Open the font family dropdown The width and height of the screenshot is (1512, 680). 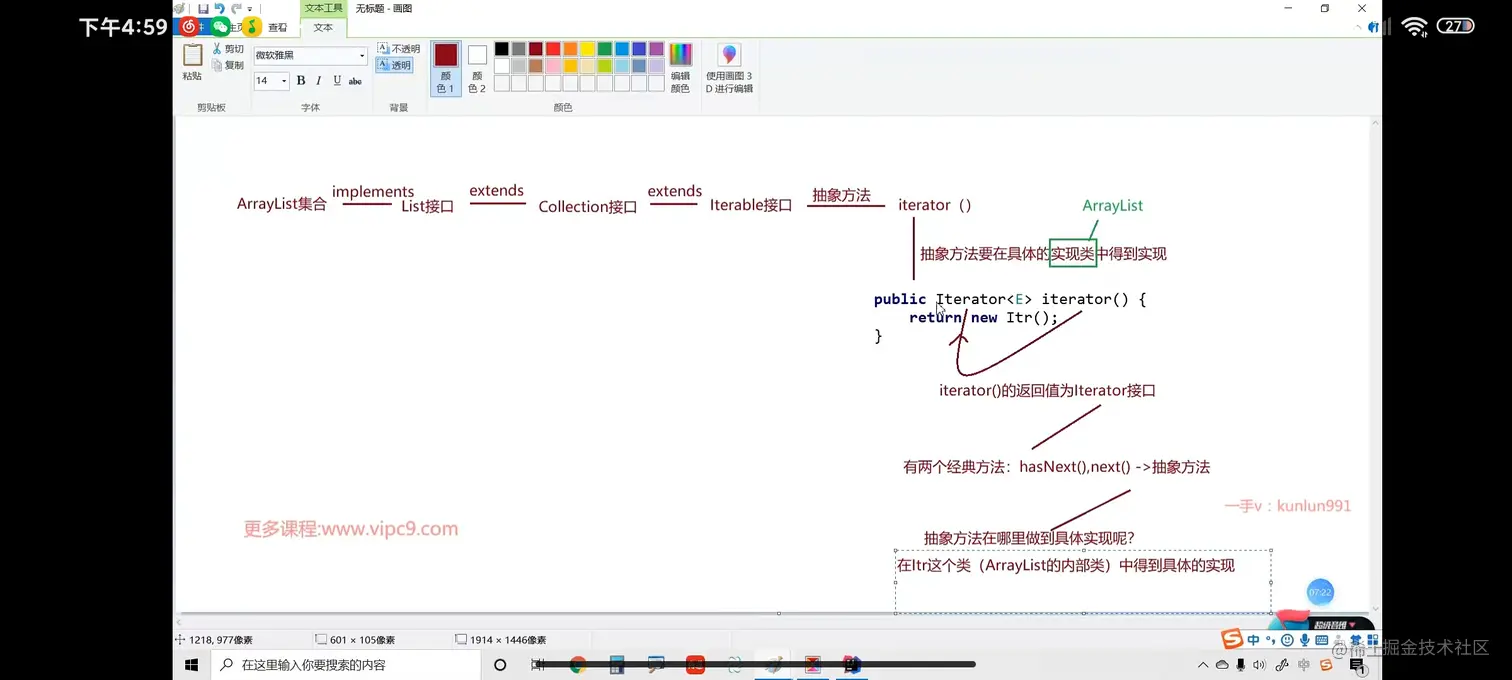[360, 57]
